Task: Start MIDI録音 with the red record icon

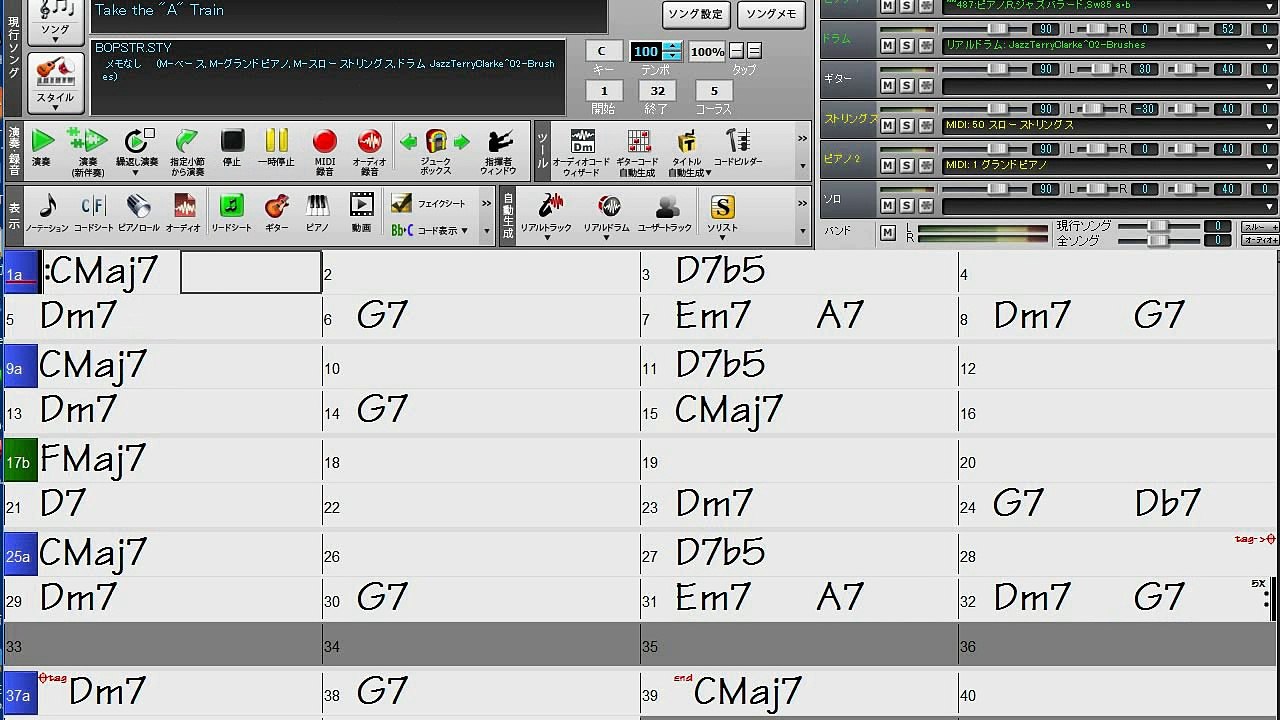Action: [x=325, y=151]
